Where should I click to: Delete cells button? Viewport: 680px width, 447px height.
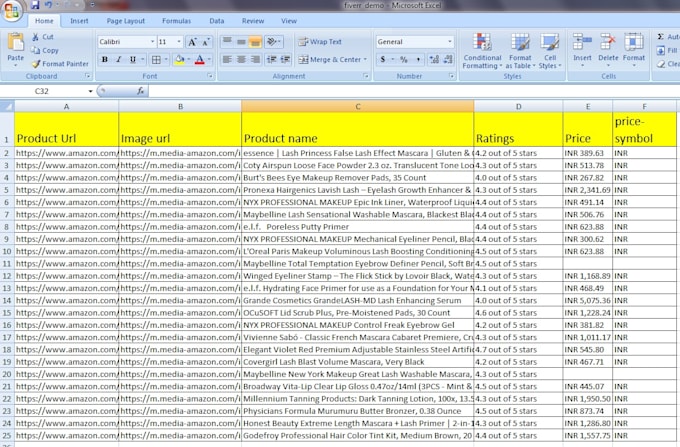608,50
